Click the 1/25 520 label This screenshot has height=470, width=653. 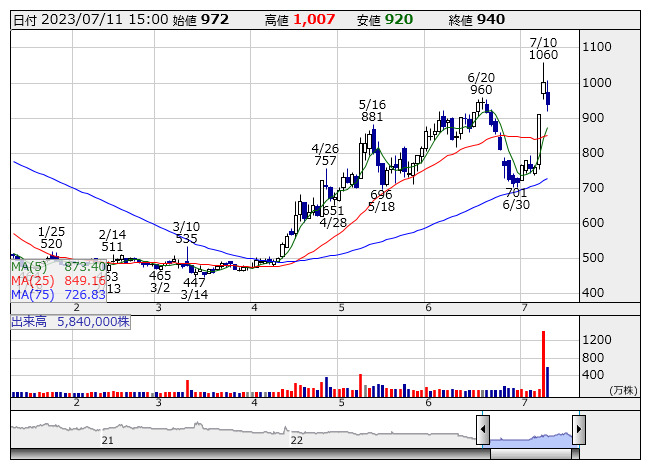click(51, 238)
